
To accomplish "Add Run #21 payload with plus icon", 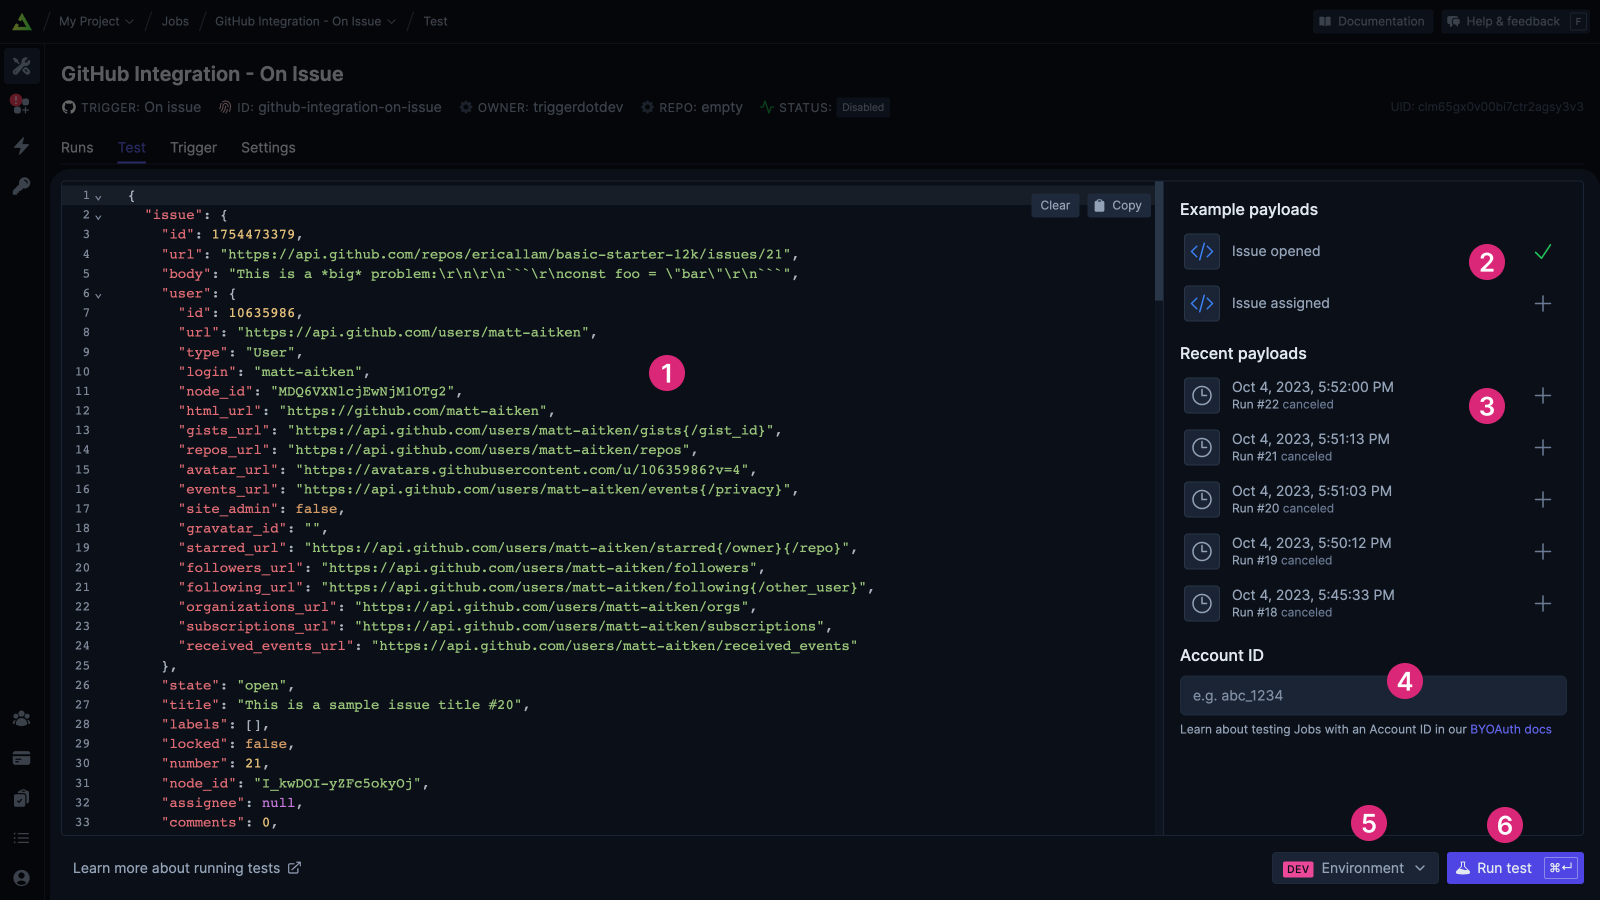I will click(x=1543, y=447).
